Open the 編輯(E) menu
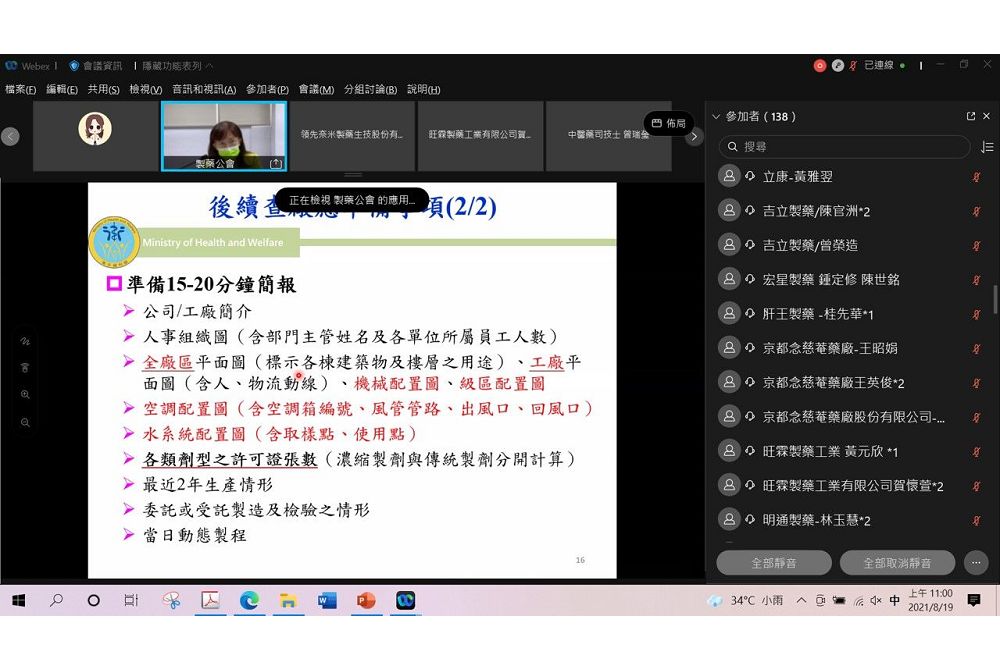This screenshot has width=1000, height=670. [x=62, y=89]
